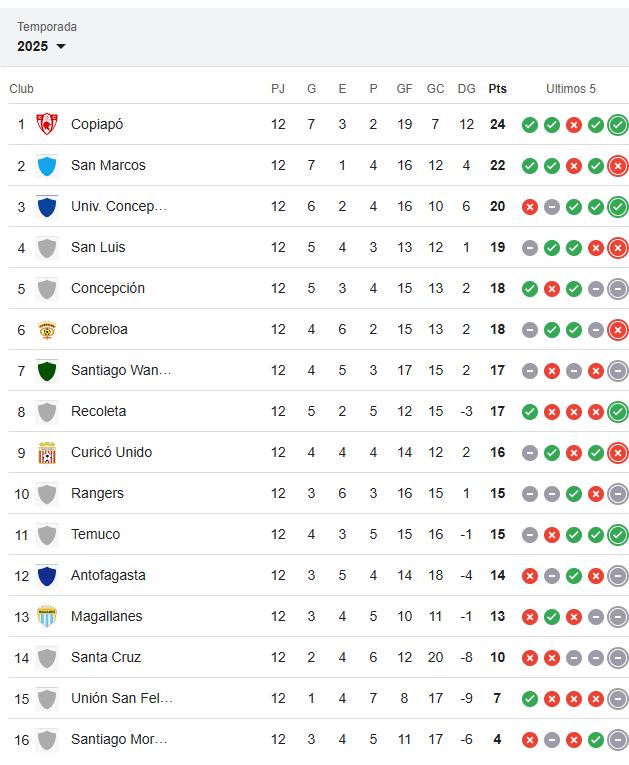Click Concepción's latest draw result circle
This screenshot has width=629, height=765.
click(x=618, y=289)
